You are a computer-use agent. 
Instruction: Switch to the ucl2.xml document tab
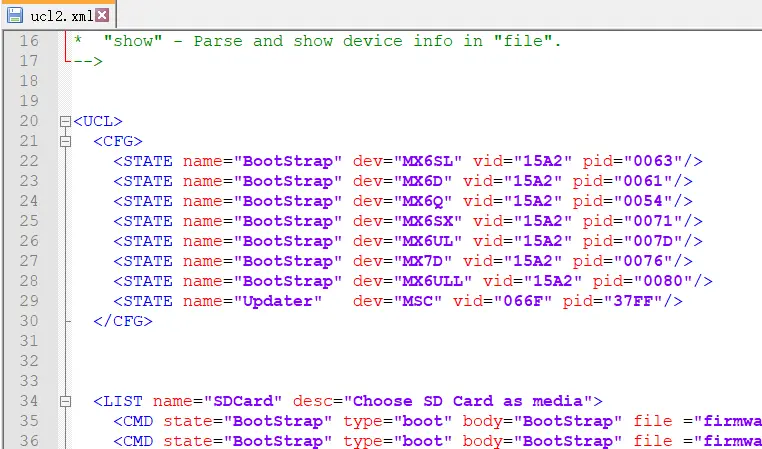57,15
